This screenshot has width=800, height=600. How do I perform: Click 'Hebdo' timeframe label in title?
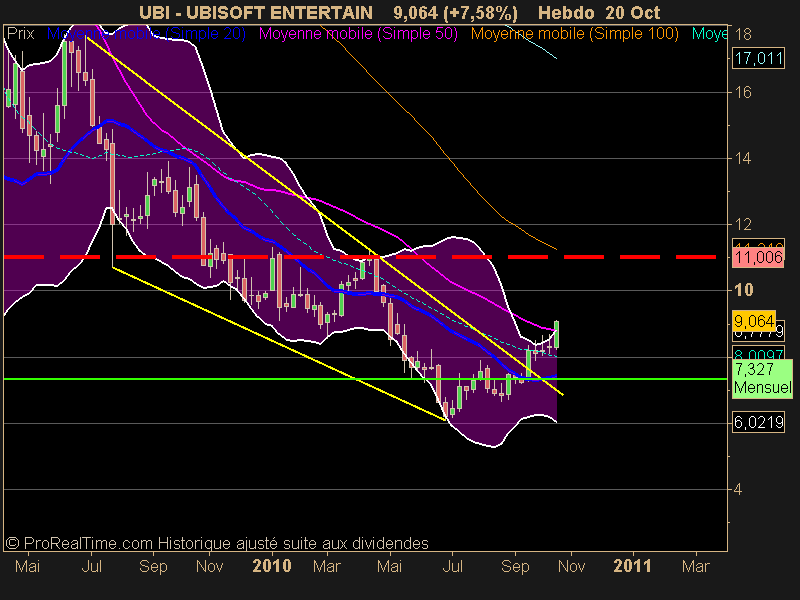[567, 13]
